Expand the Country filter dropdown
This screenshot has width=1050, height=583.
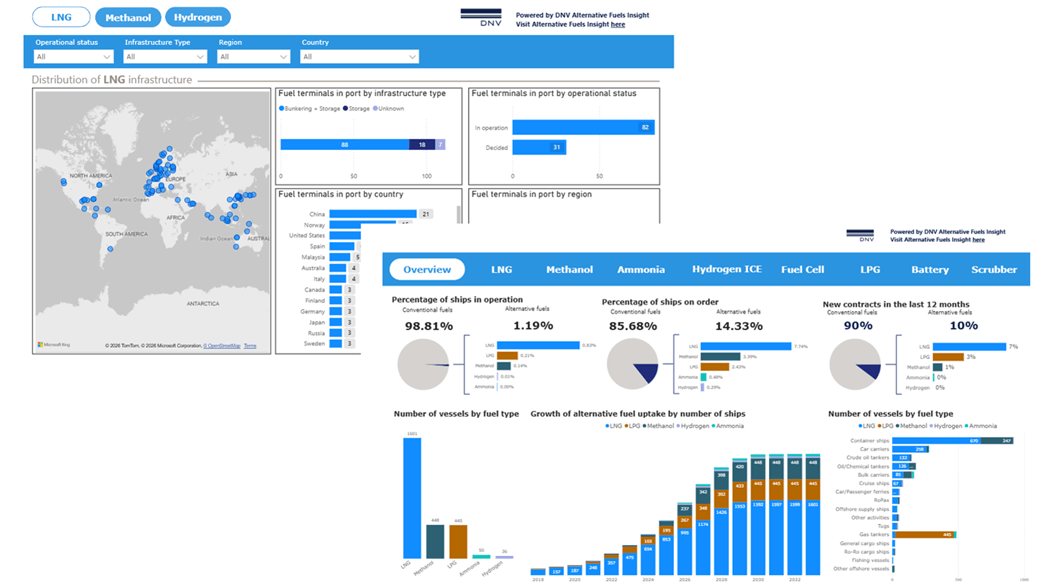[x=360, y=57]
